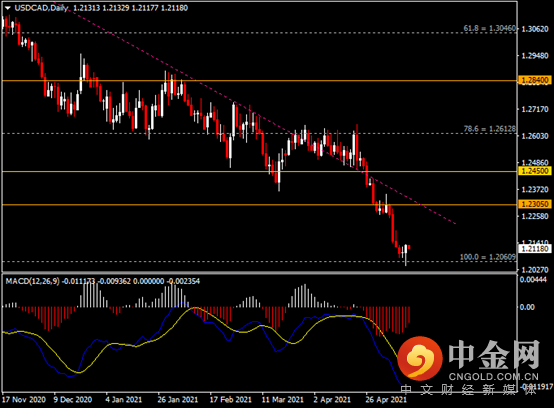
Task: Click the 11 Mar 2021 date marker
Action: click(x=283, y=400)
